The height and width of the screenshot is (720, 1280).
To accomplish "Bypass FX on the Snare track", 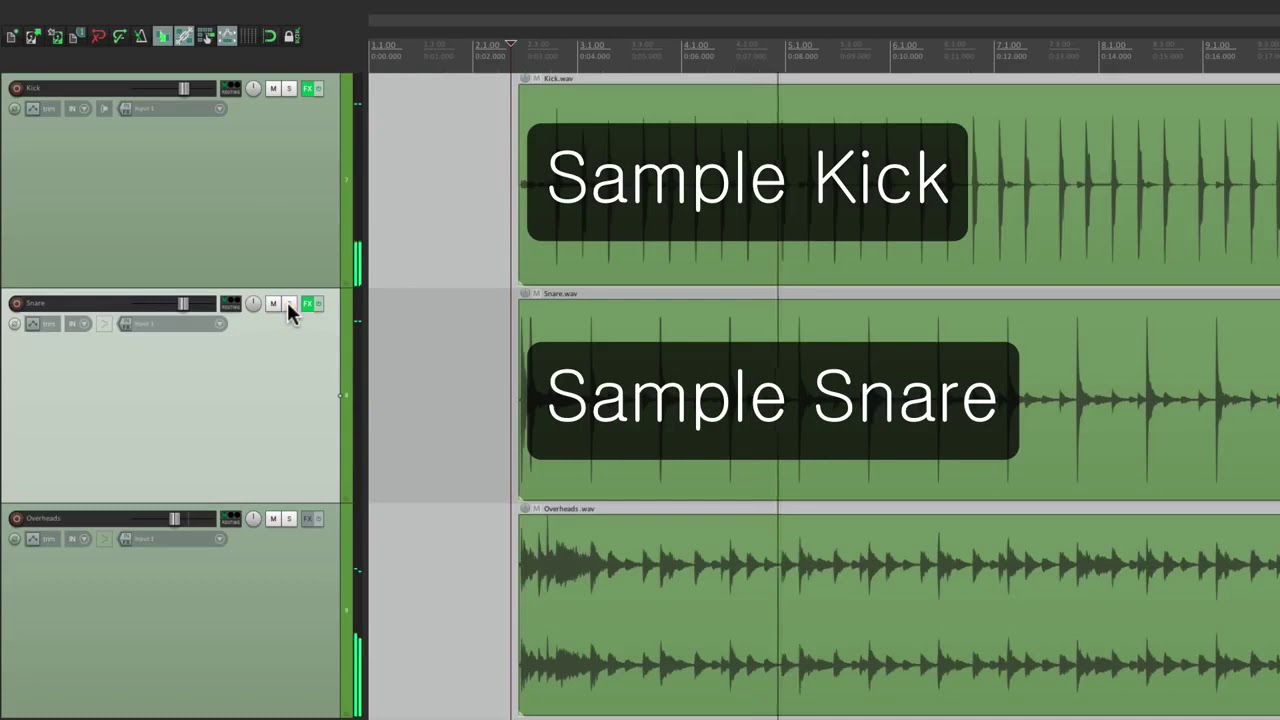I will click(319, 303).
